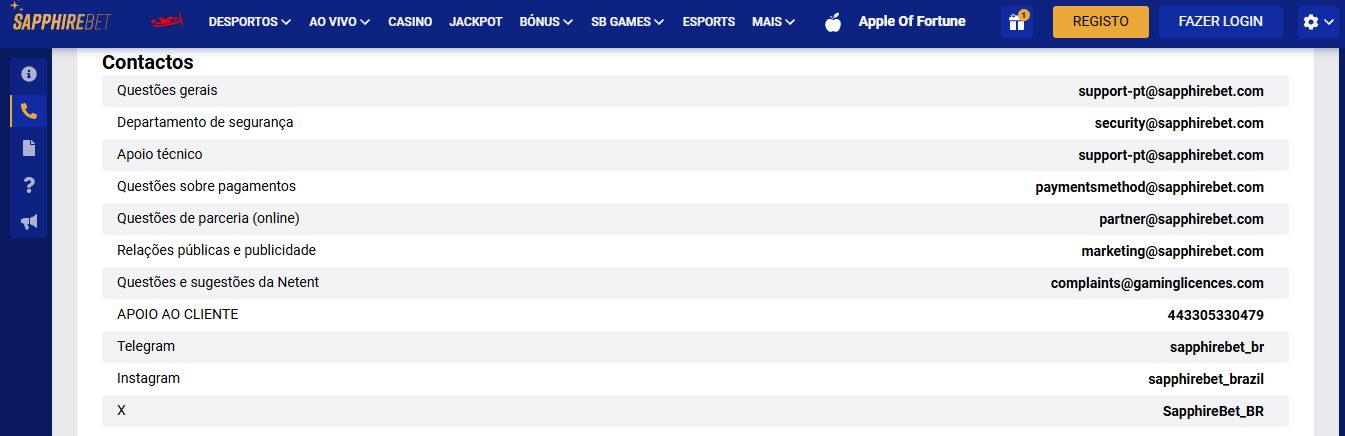Screen dimensions: 1345x436
Task: Open the megaphone announcements icon
Action: pos(29,222)
